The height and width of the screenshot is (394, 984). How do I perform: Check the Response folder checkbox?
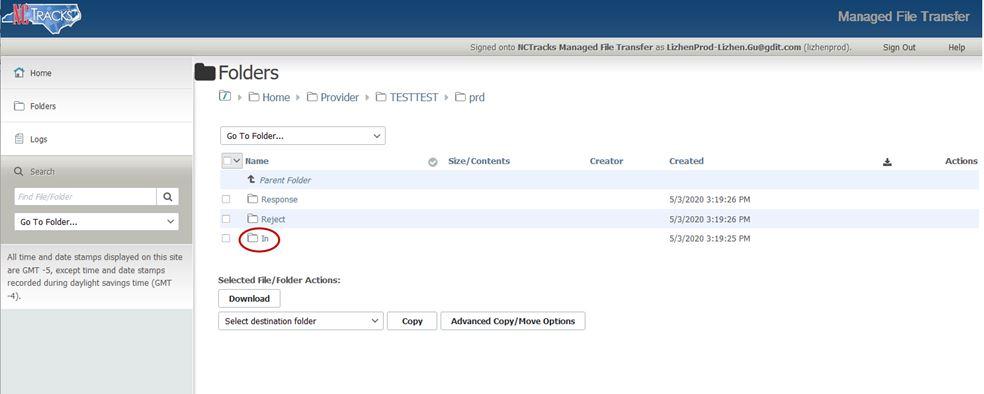pyautogui.click(x=226, y=200)
